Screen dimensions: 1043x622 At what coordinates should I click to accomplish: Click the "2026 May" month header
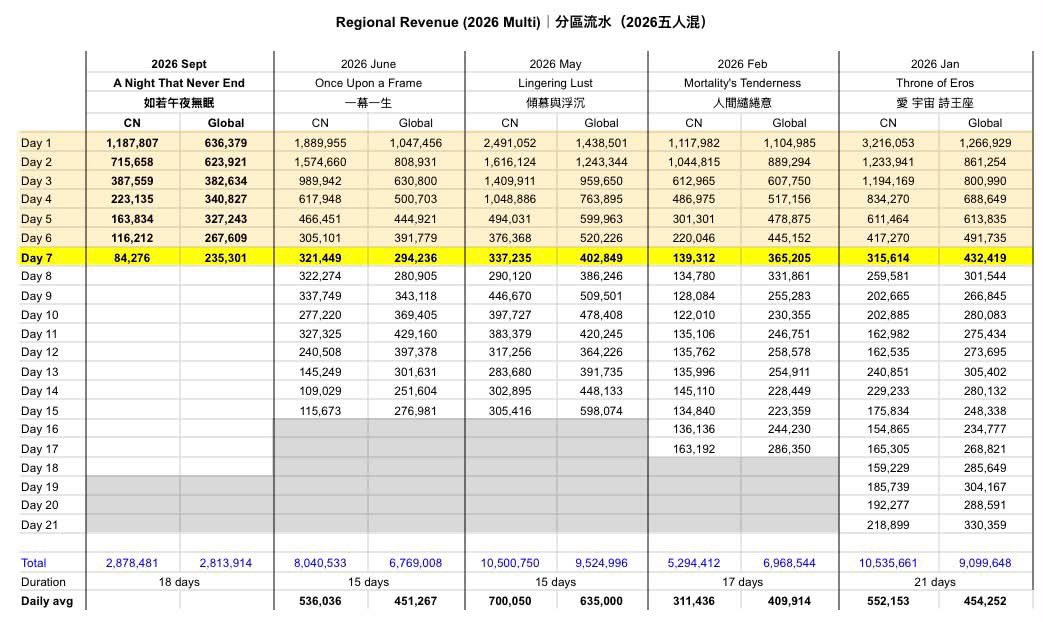click(555, 64)
